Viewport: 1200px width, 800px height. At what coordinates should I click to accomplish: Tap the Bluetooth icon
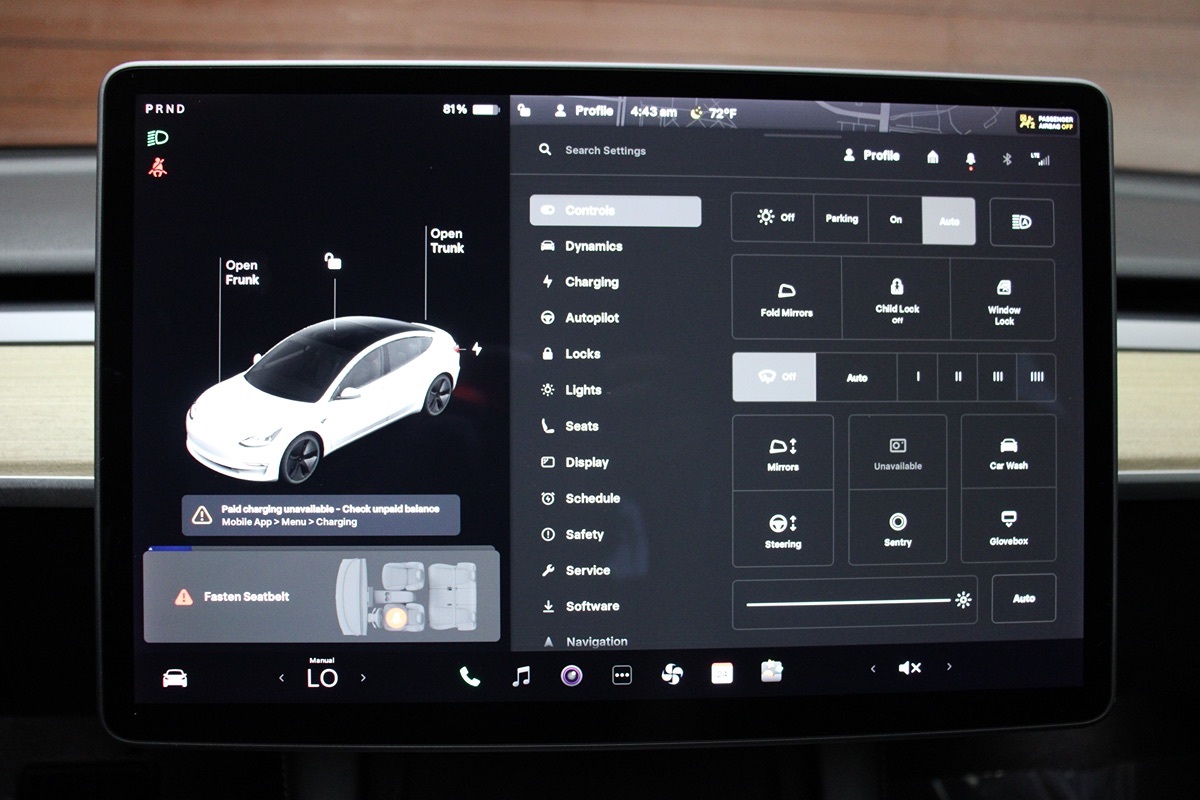pyautogui.click(x=1007, y=159)
